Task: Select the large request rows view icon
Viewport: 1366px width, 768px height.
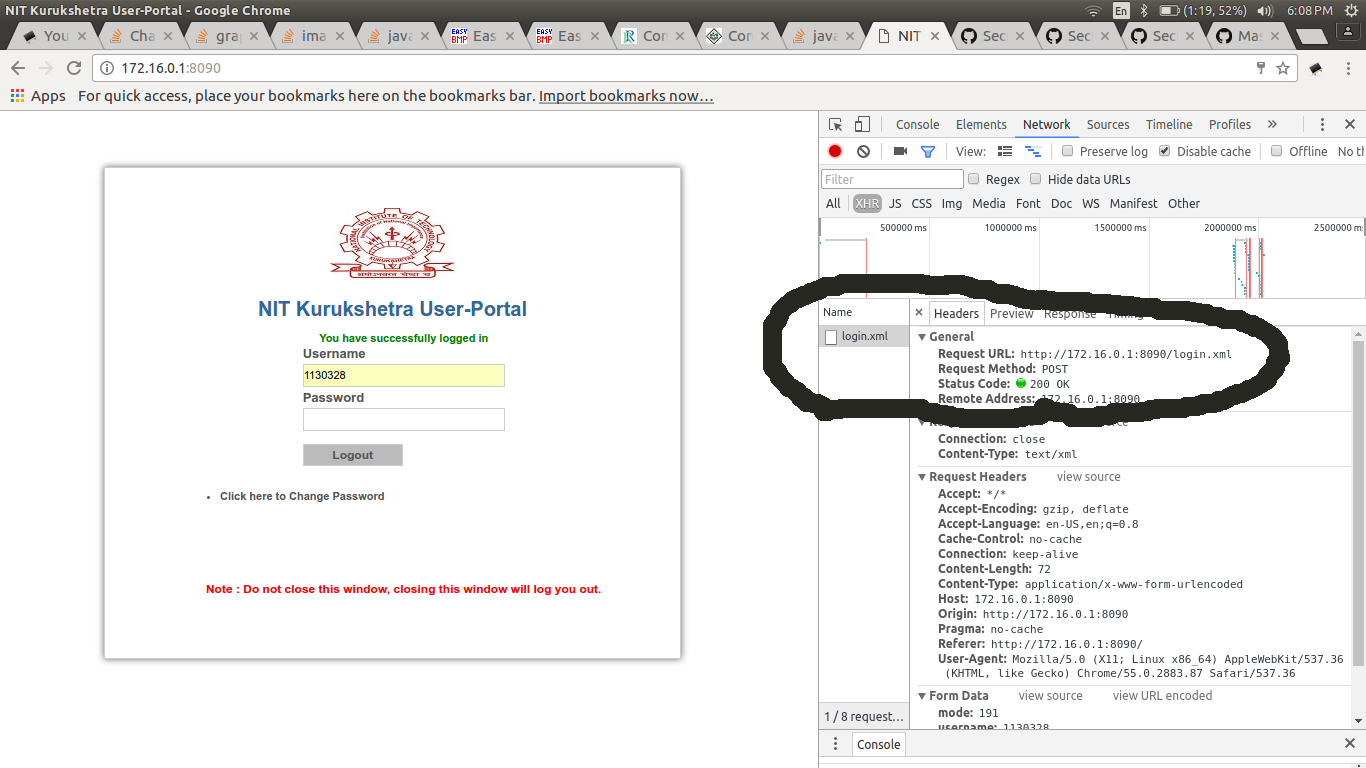Action: pyautogui.click(x=1005, y=151)
